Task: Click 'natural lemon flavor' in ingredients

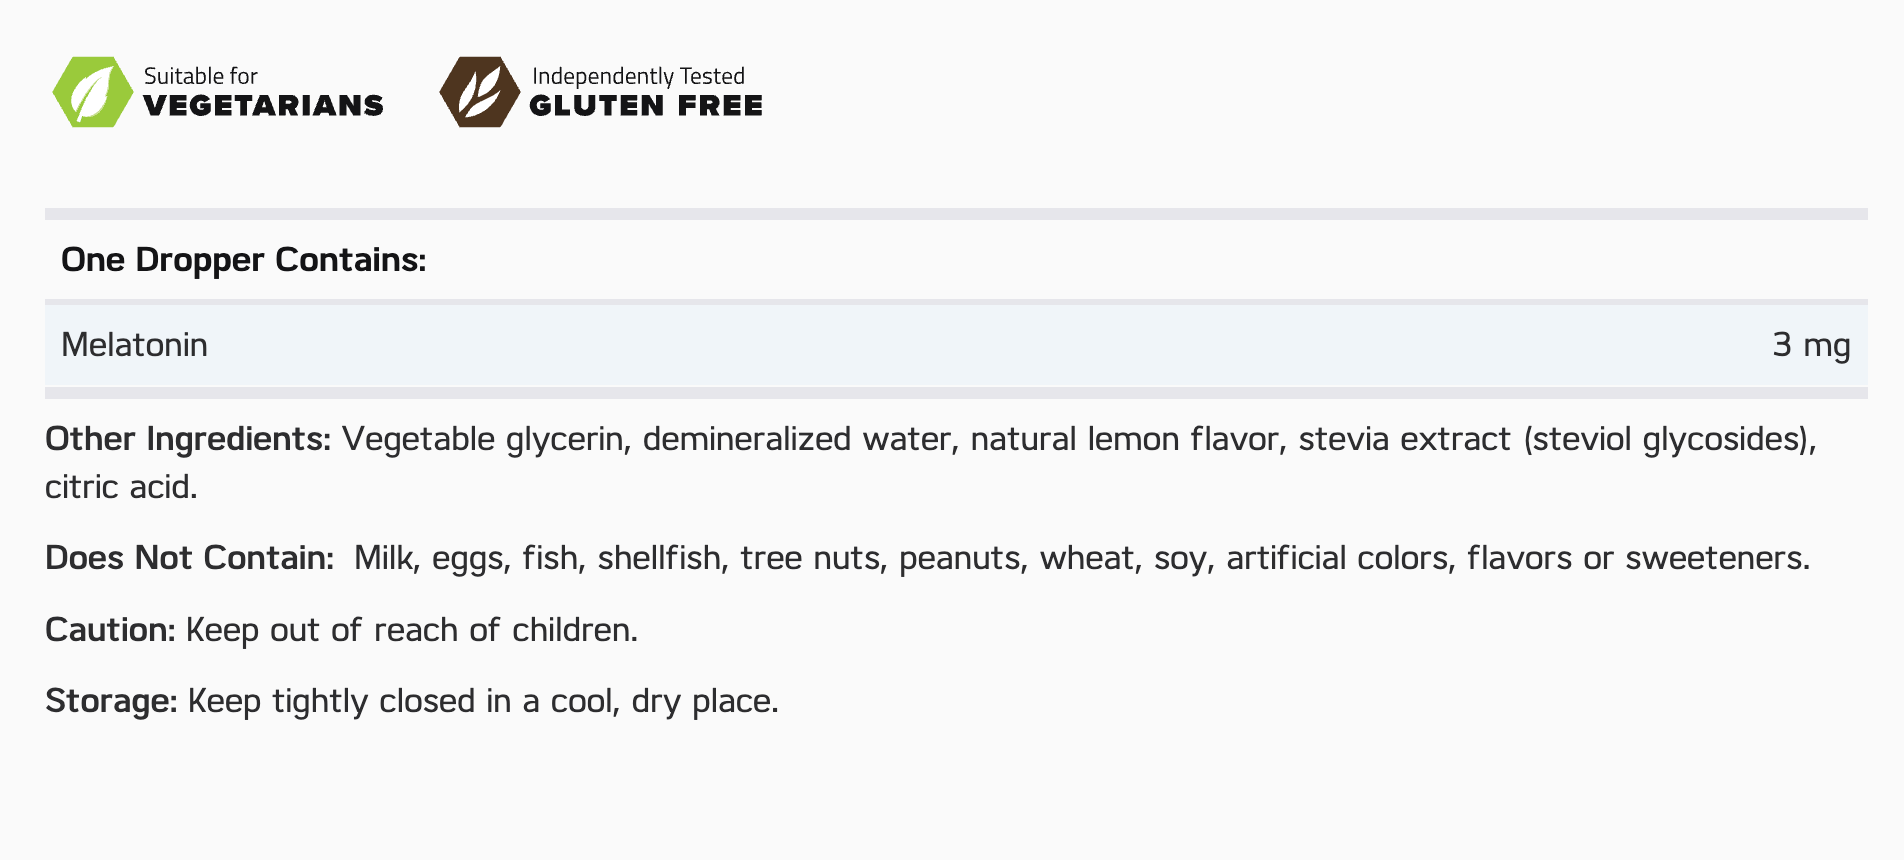Action: (1126, 439)
